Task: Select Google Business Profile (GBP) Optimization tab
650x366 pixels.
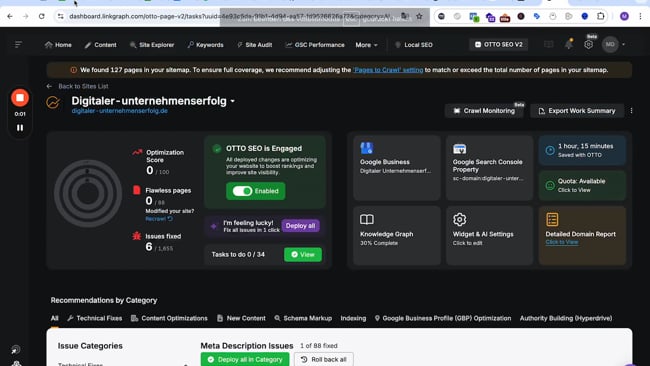Action: tap(442, 318)
